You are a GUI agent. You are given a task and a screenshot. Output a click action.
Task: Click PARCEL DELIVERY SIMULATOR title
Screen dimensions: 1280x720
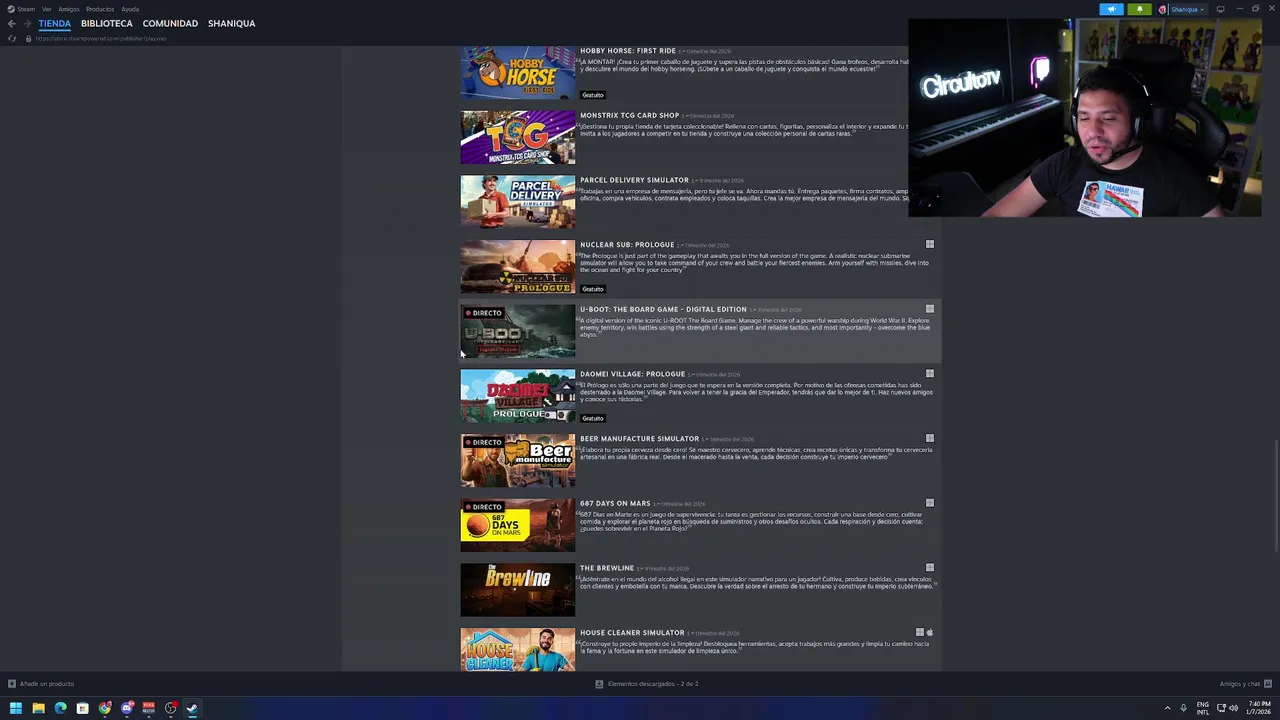pos(634,180)
